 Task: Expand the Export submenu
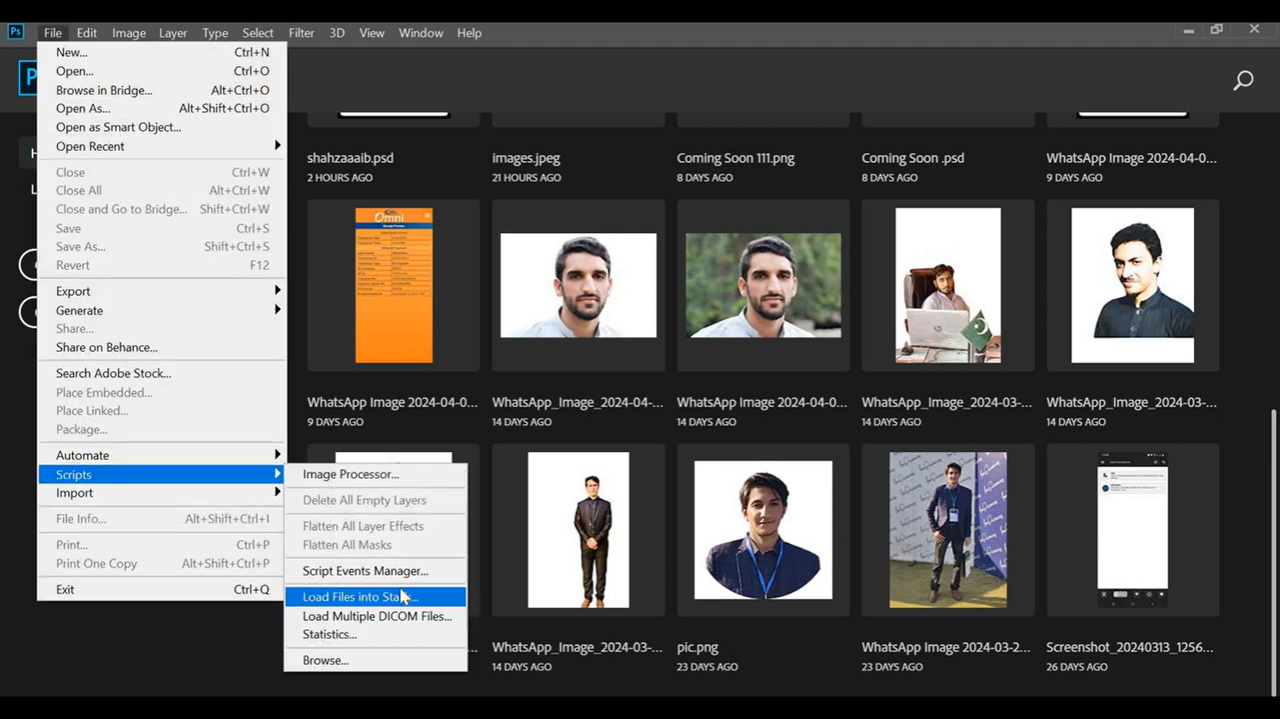162,291
